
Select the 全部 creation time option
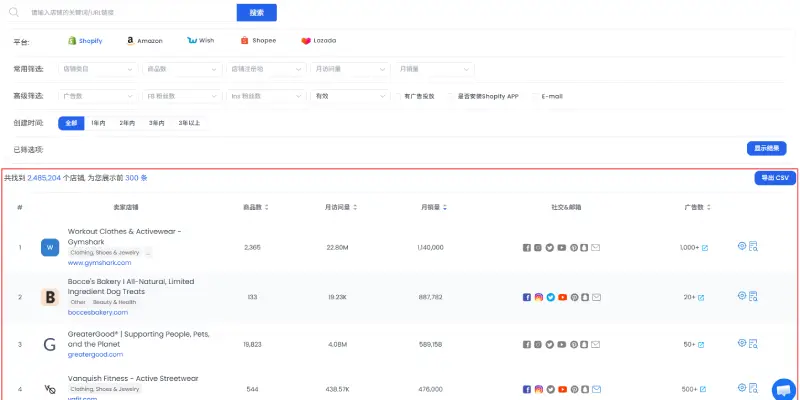71,123
